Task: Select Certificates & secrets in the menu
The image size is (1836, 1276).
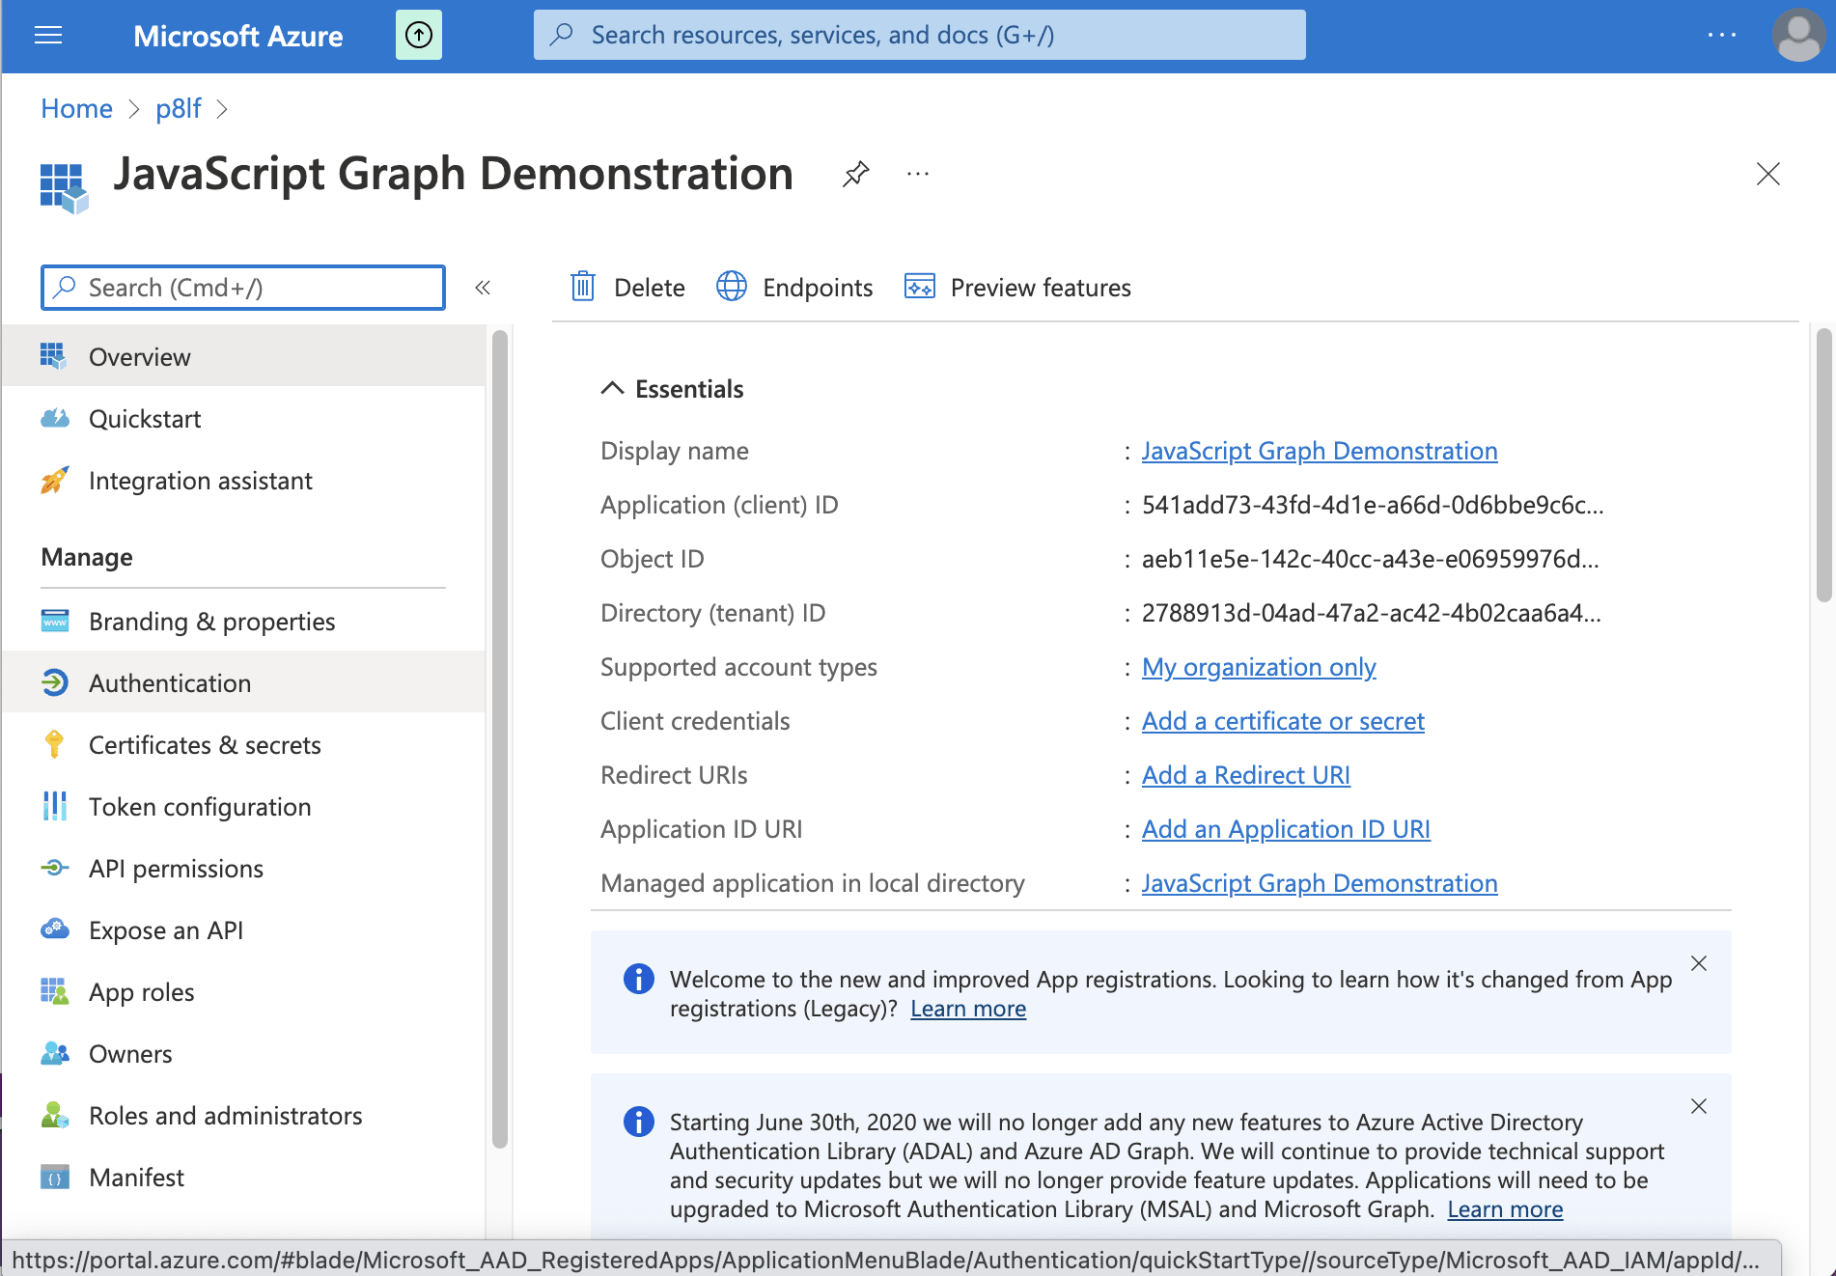Action: pyautogui.click(x=204, y=745)
